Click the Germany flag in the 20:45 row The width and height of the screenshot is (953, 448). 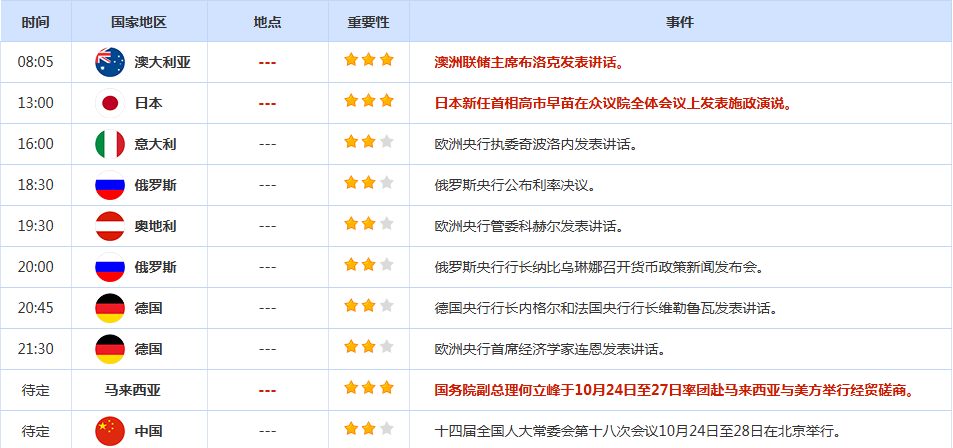(109, 308)
